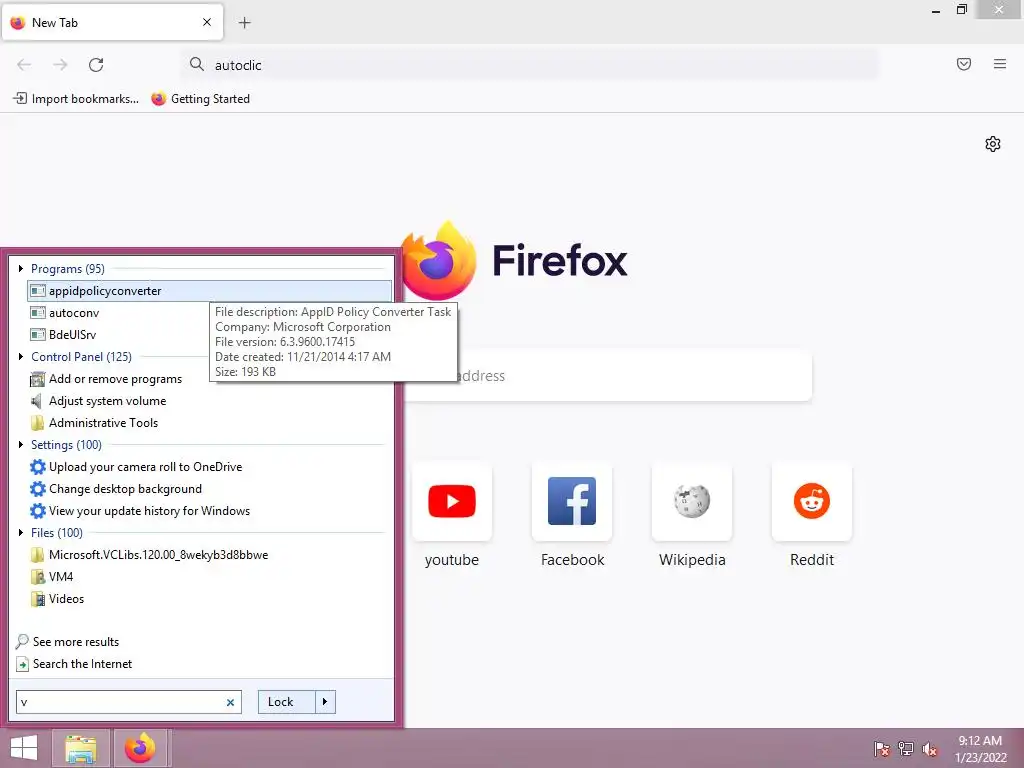Open Microsoft.VCLibs.120.00_8wekyb3d8bbwe folder
The image size is (1024, 768).
(x=149, y=555)
